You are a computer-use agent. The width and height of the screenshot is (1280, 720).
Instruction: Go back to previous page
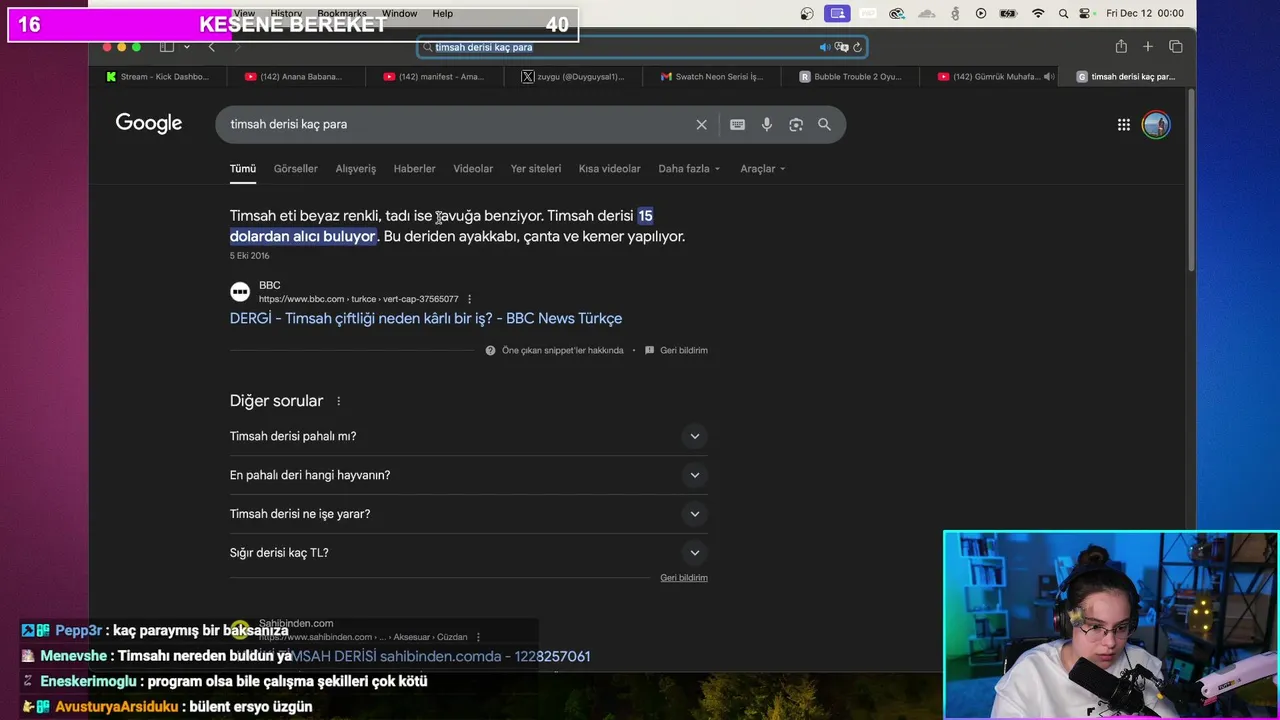click(x=211, y=47)
